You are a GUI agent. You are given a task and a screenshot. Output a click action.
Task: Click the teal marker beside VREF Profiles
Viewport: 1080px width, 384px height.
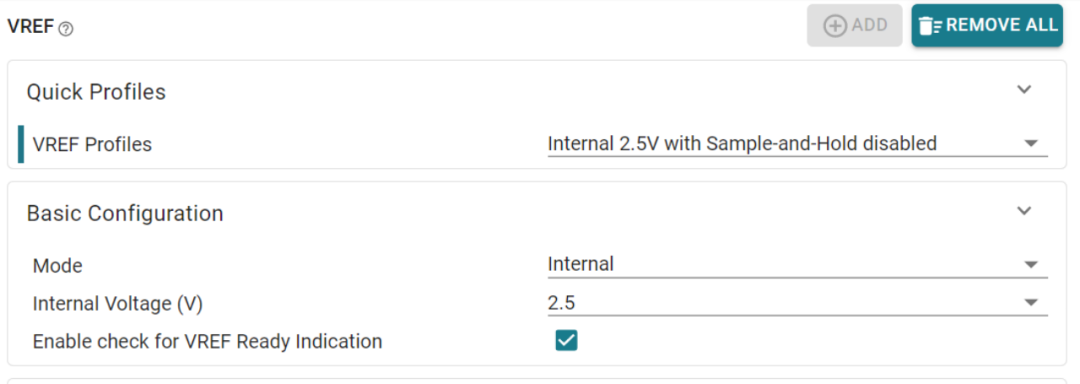coord(21,144)
